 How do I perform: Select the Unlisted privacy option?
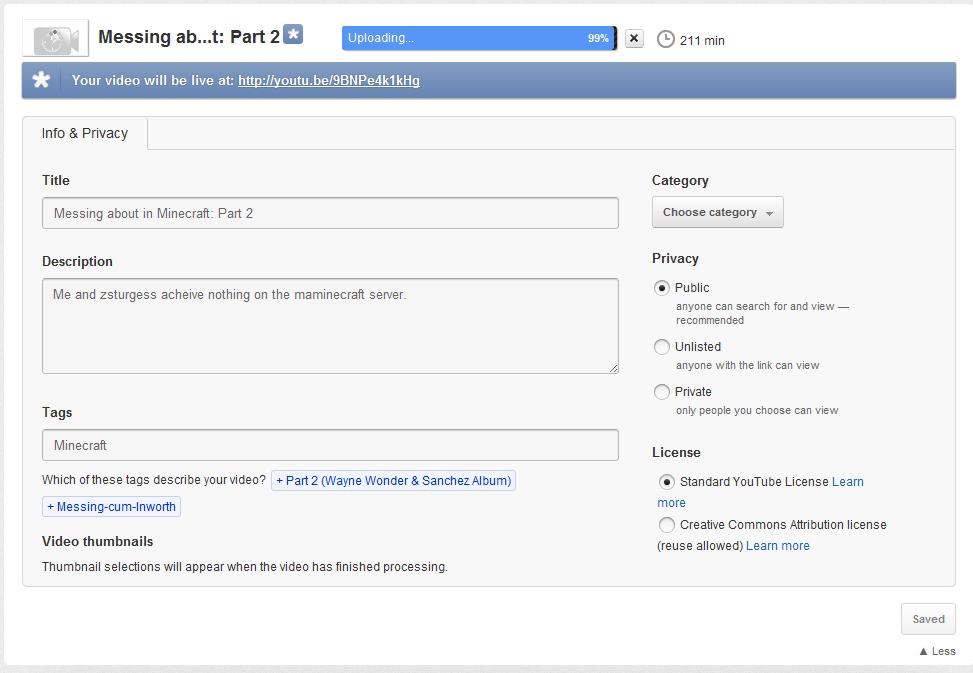[x=662, y=347]
